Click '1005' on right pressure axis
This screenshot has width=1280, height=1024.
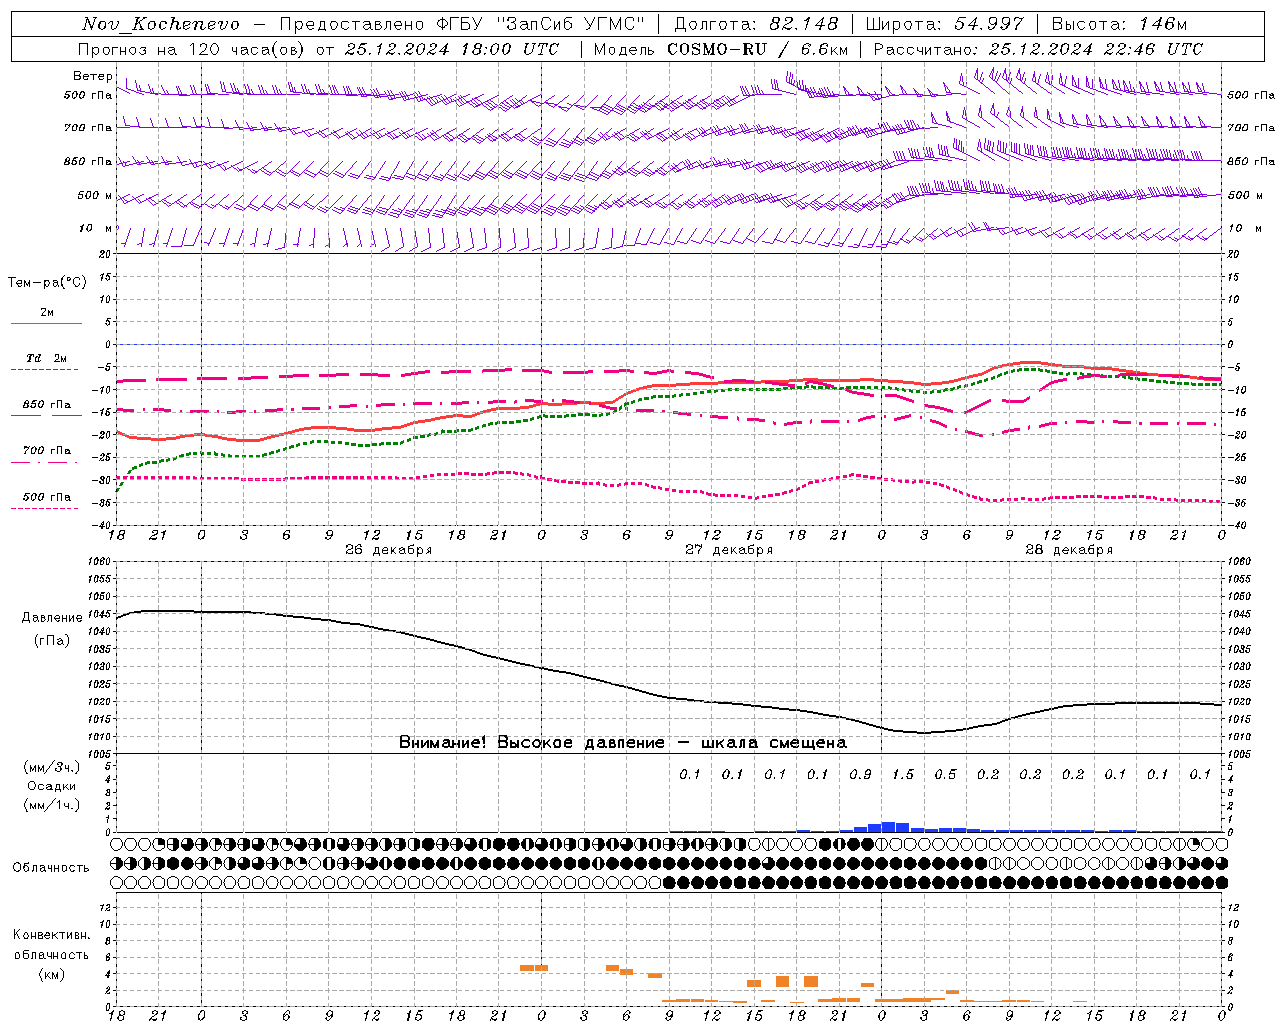(x=1239, y=754)
